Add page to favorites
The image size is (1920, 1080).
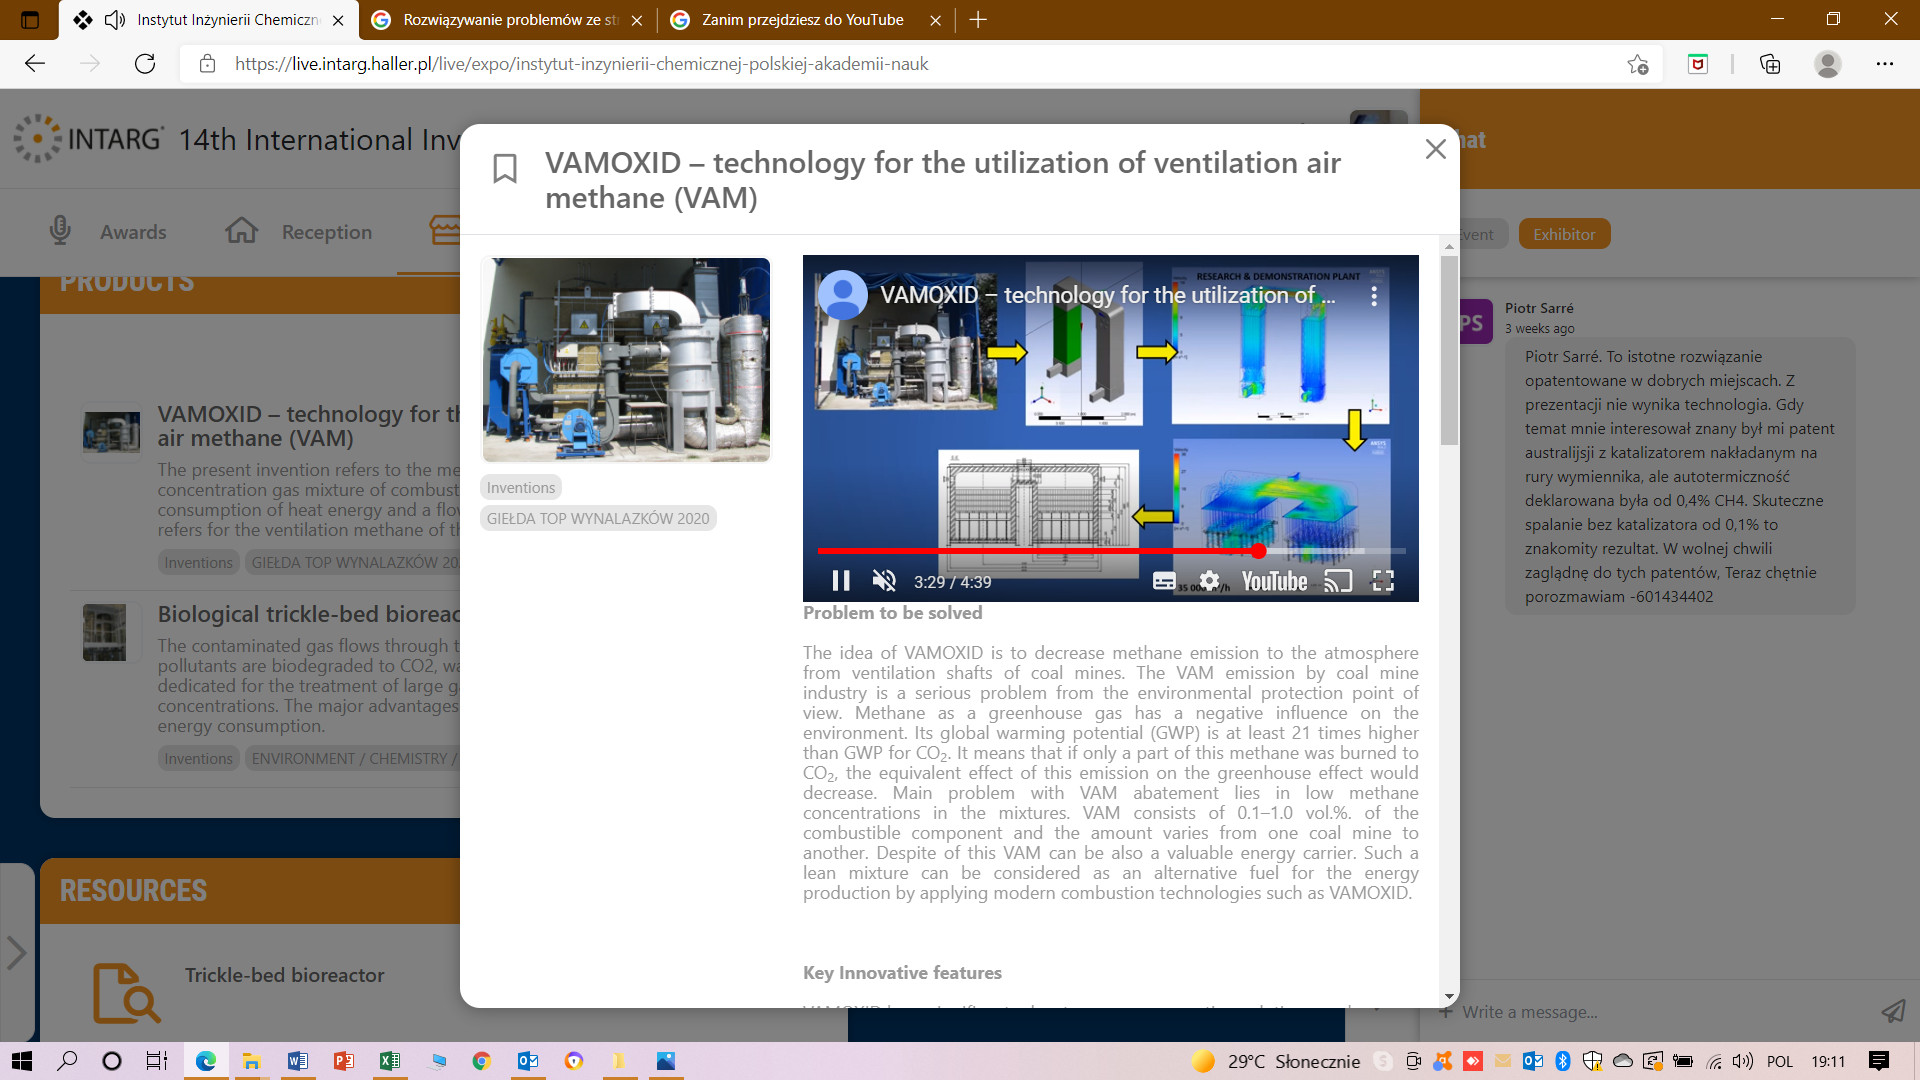point(1637,64)
